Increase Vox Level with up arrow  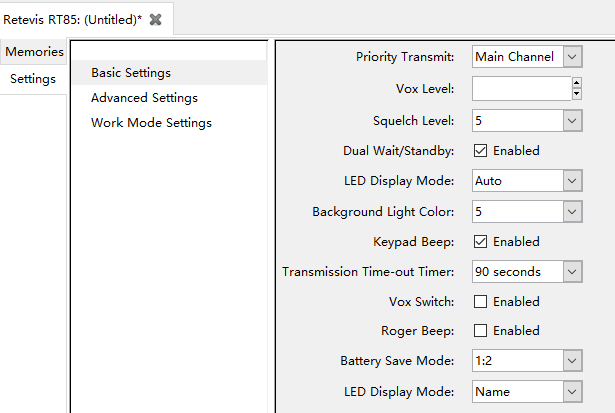pos(576,84)
